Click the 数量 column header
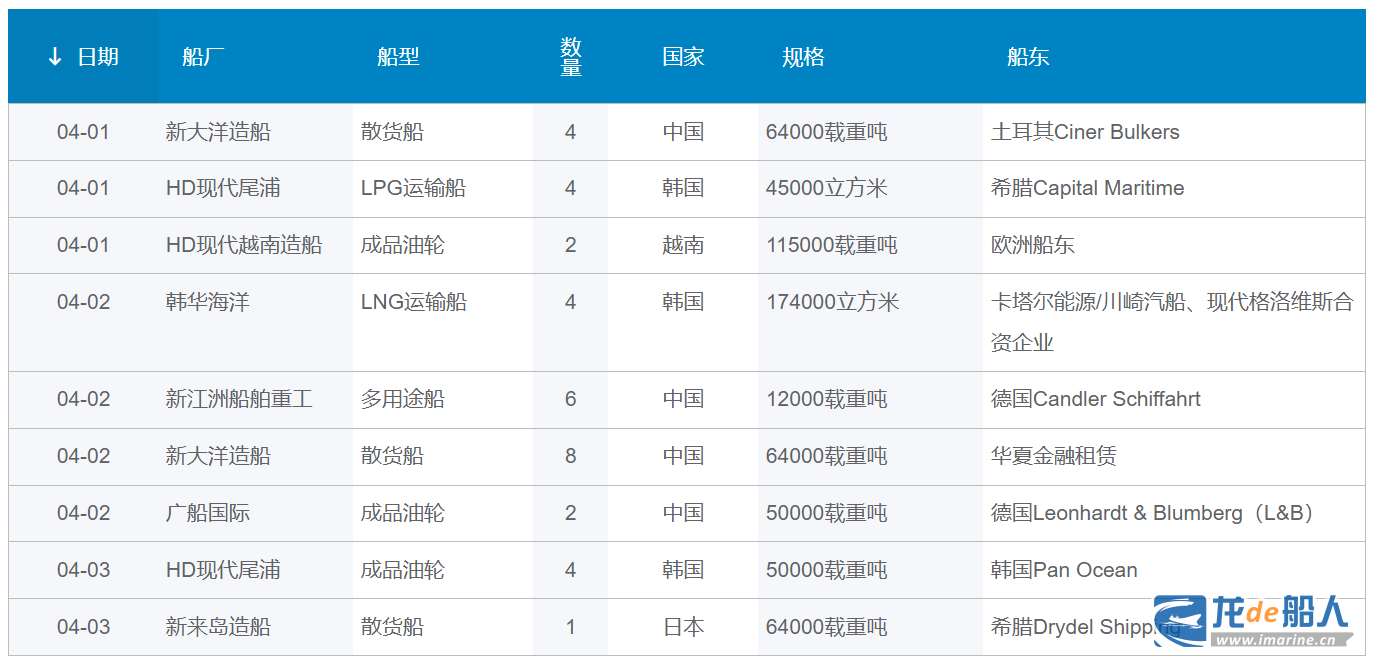The height and width of the screenshot is (670, 1377). 571,57
